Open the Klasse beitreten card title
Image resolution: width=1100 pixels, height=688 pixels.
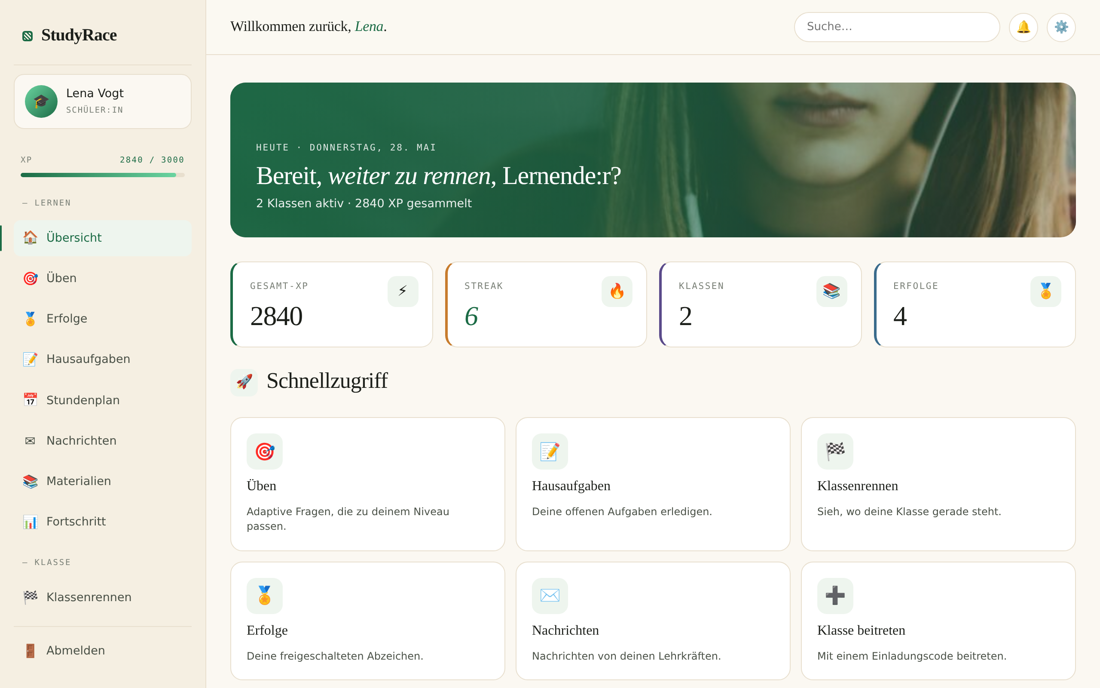click(x=861, y=630)
